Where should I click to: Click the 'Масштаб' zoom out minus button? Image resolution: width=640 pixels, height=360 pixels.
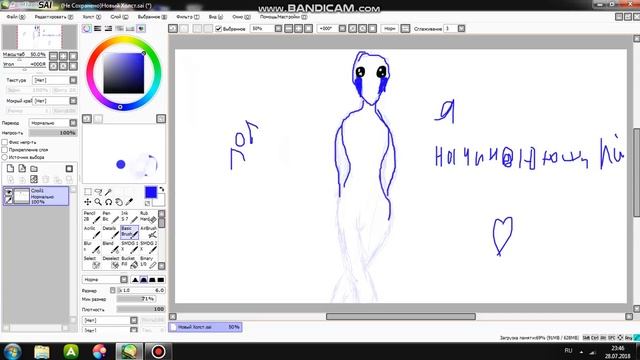tap(53, 56)
